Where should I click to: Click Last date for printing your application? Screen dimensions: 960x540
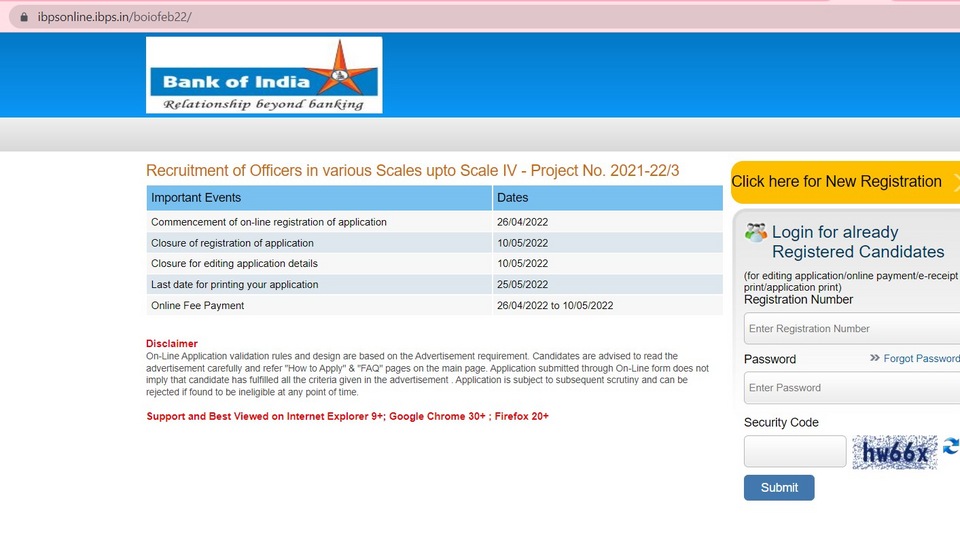[x=234, y=284]
